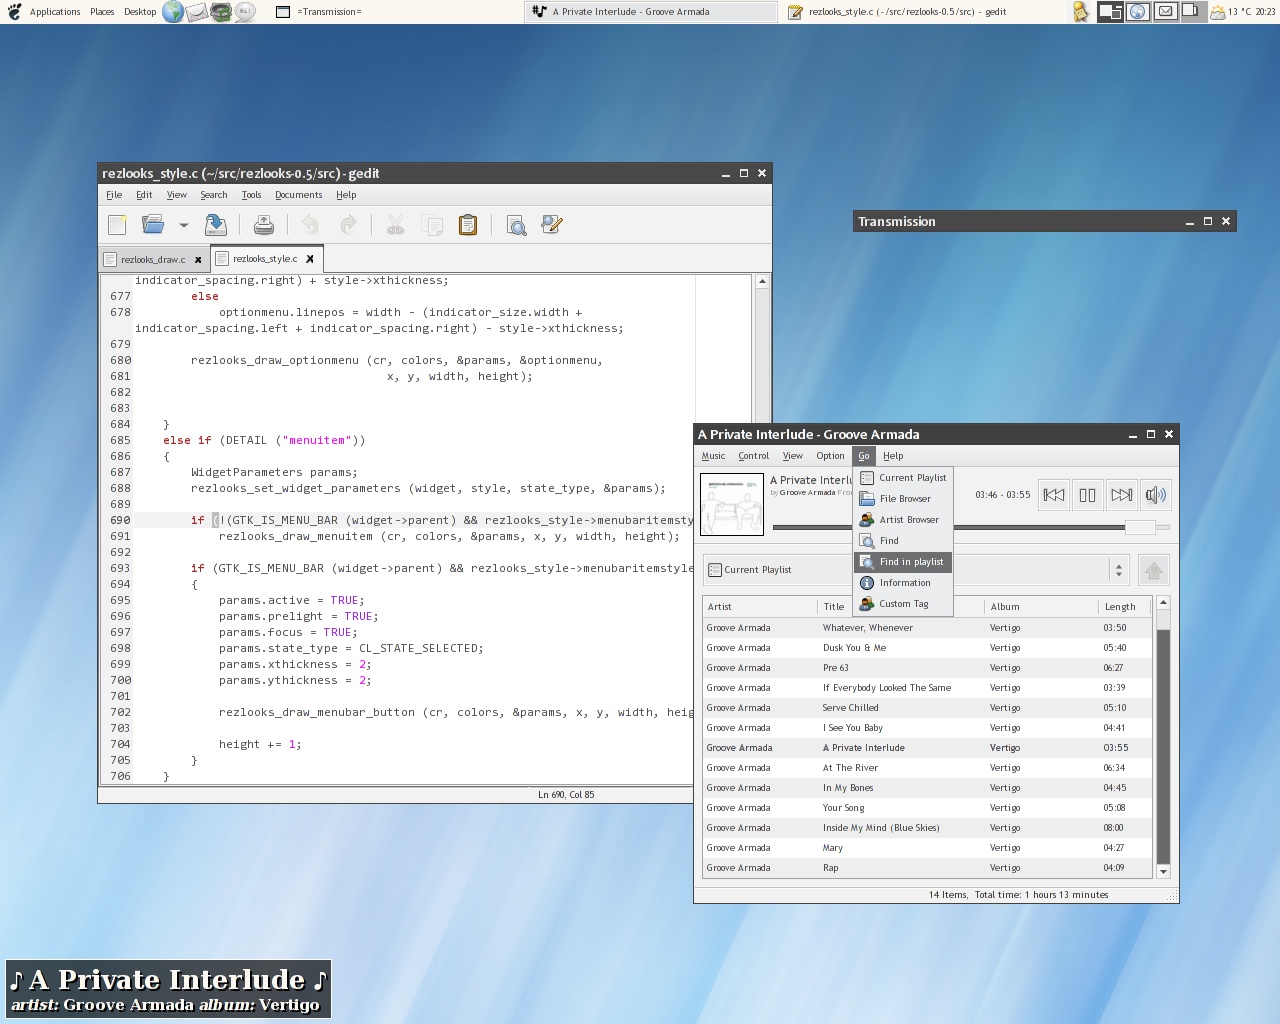This screenshot has height=1024, width=1280.
Task: Click the Redo icon in gedit
Action: coord(348,225)
